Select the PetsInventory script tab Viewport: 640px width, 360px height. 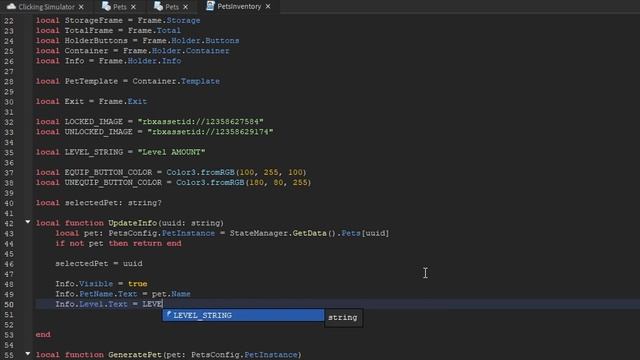point(239,7)
